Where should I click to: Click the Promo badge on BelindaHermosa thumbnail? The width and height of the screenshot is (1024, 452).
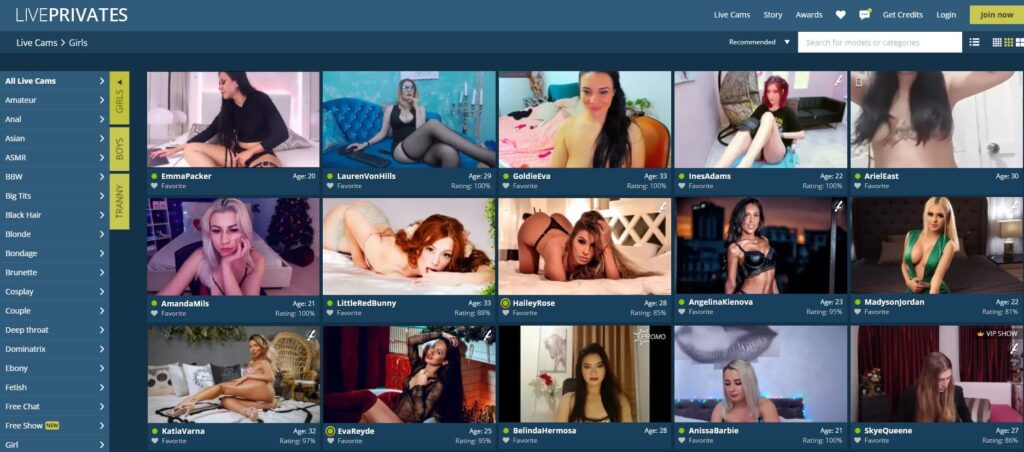click(650, 337)
